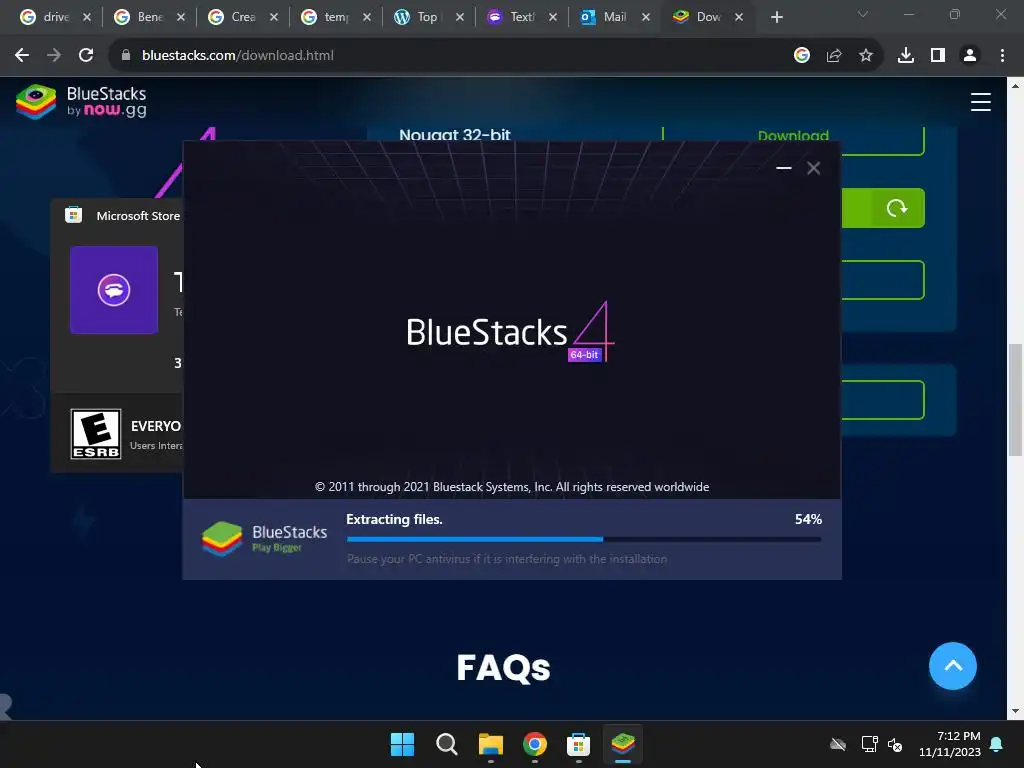Share this page using the share icon
This screenshot has height=768, width=1024.
tap(833, 56)
